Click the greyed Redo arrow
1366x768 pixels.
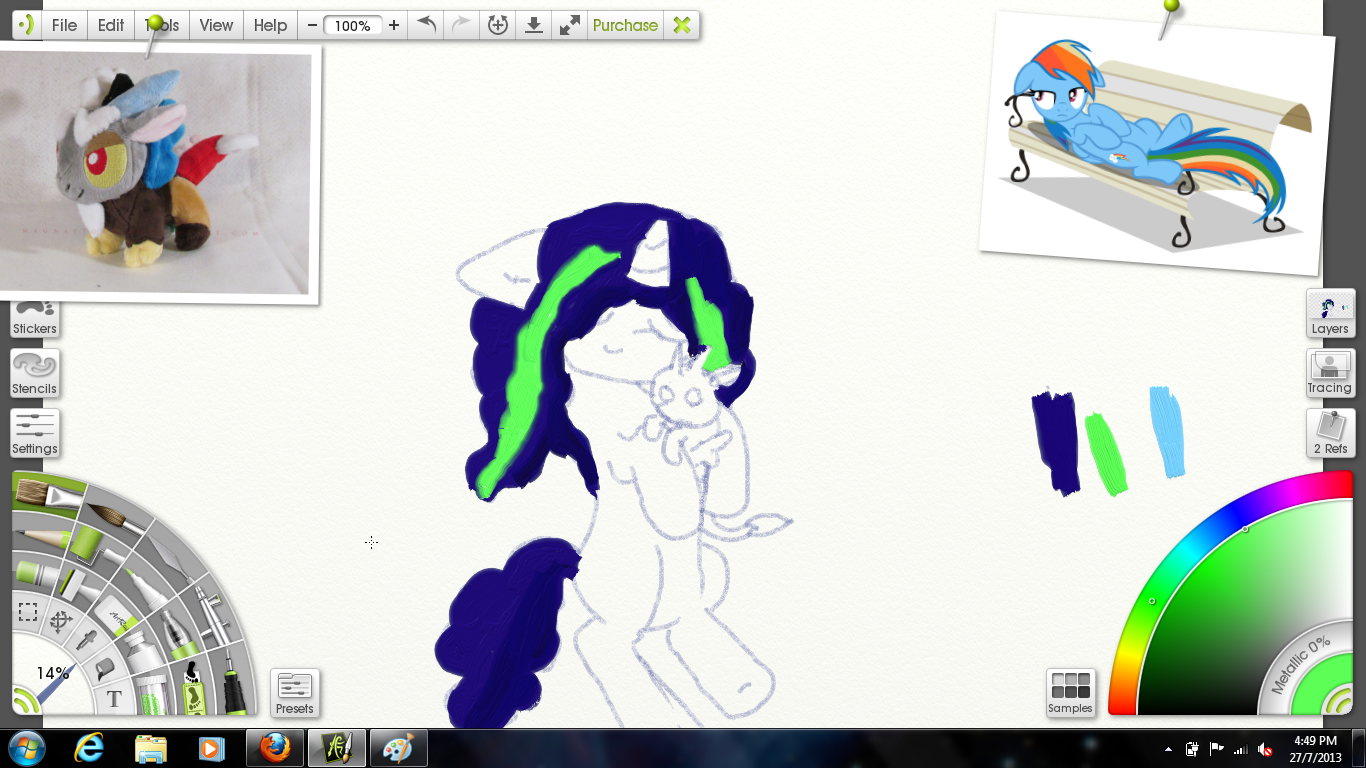[x=461, y=25]
